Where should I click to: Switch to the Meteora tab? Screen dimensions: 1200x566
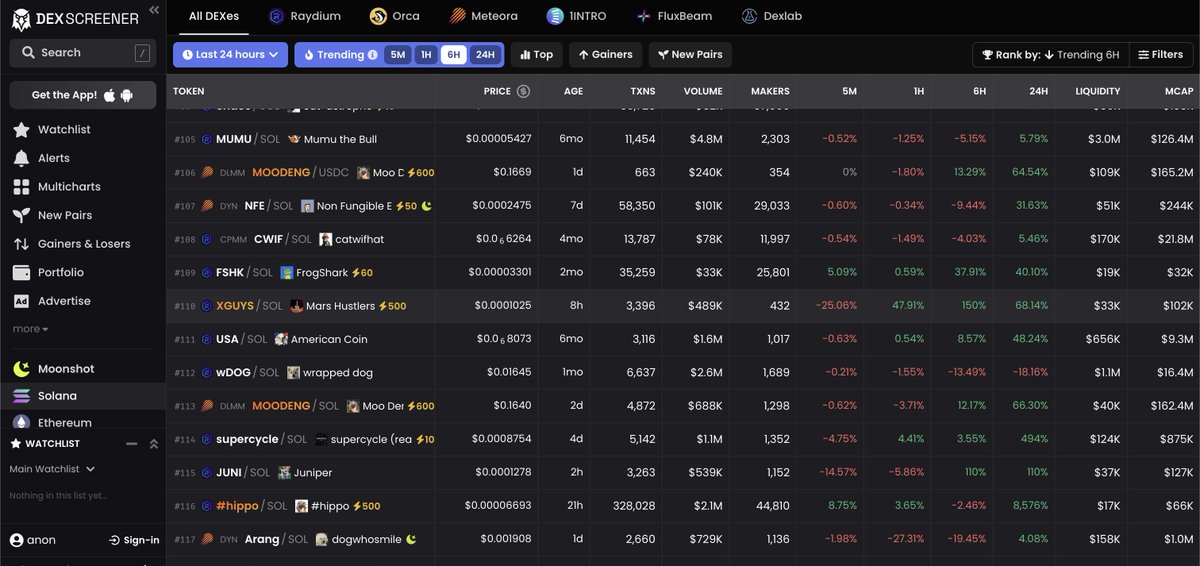pos(483,17)
